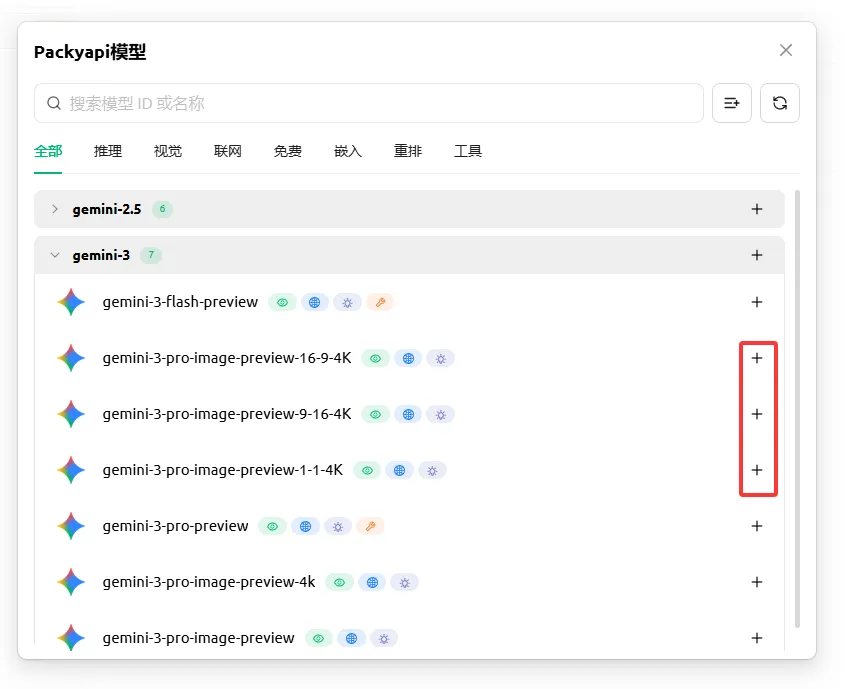Click Gemini logo of gemini-3-flash-preview
Screen dimensions: 845x689
(71, 302)
